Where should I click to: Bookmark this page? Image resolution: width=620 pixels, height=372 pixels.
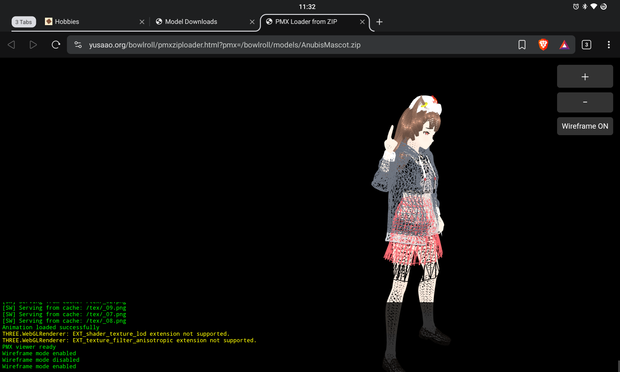pyautogui.click(x=522, y=45)
